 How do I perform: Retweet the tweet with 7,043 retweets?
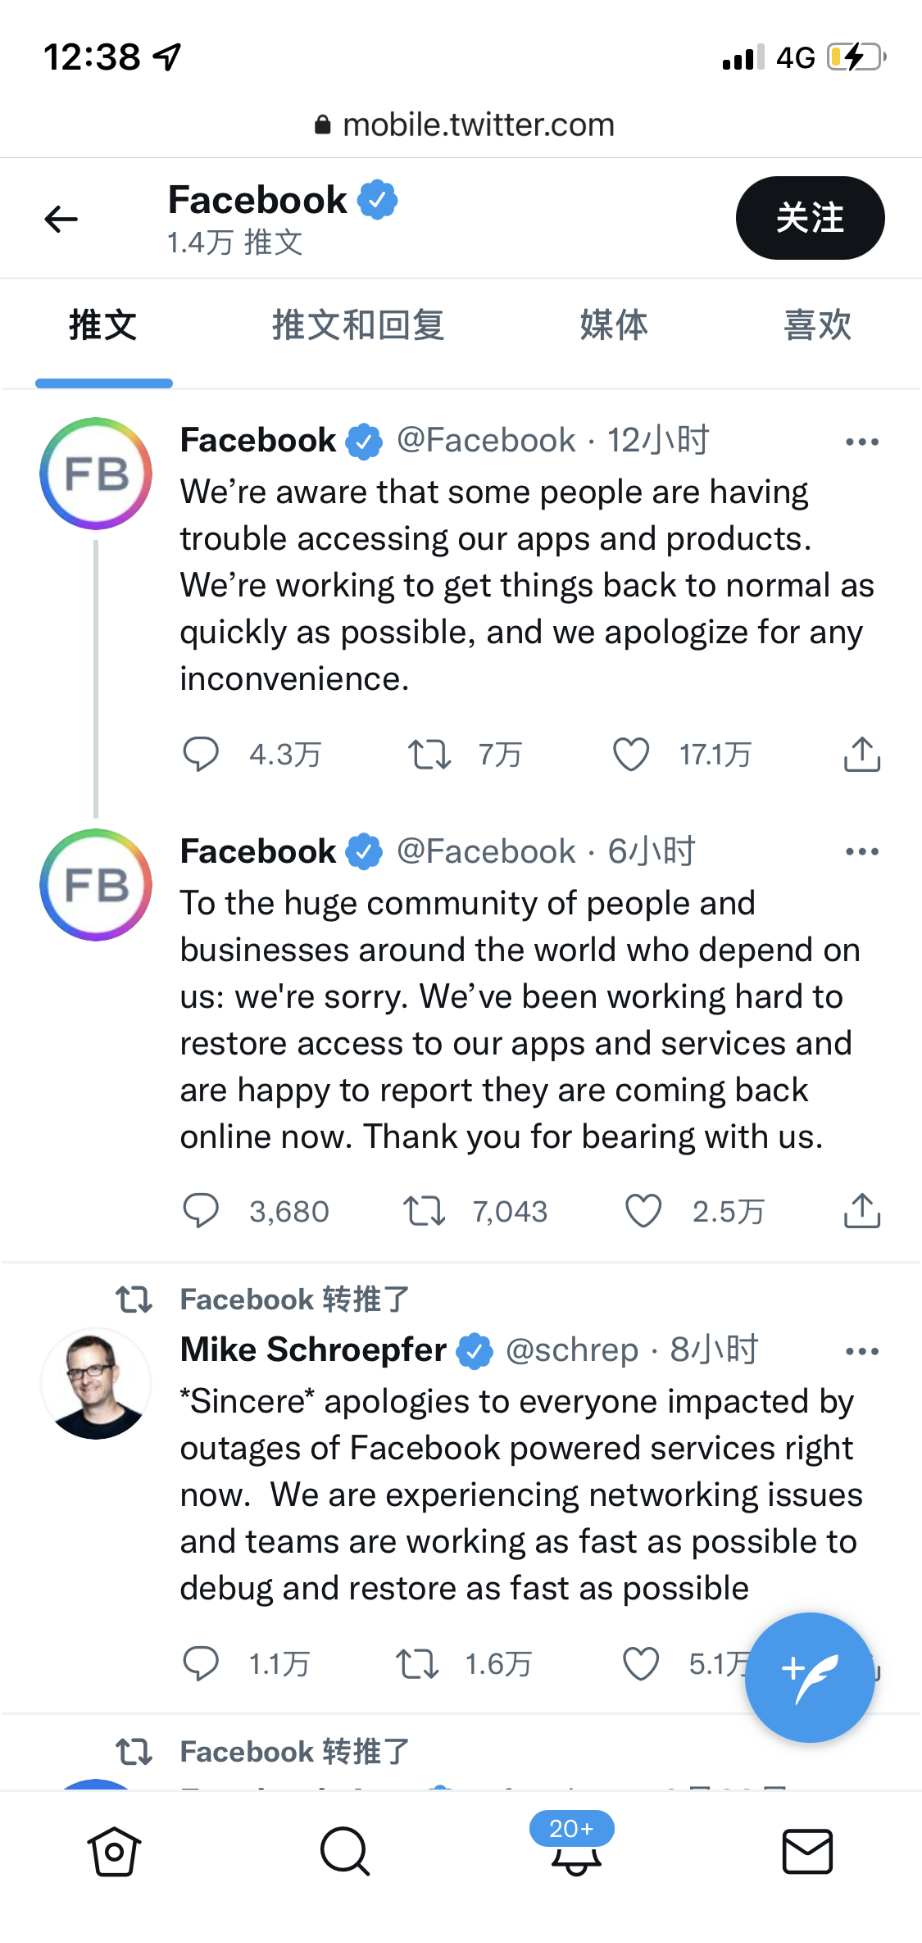[424, 1211]
